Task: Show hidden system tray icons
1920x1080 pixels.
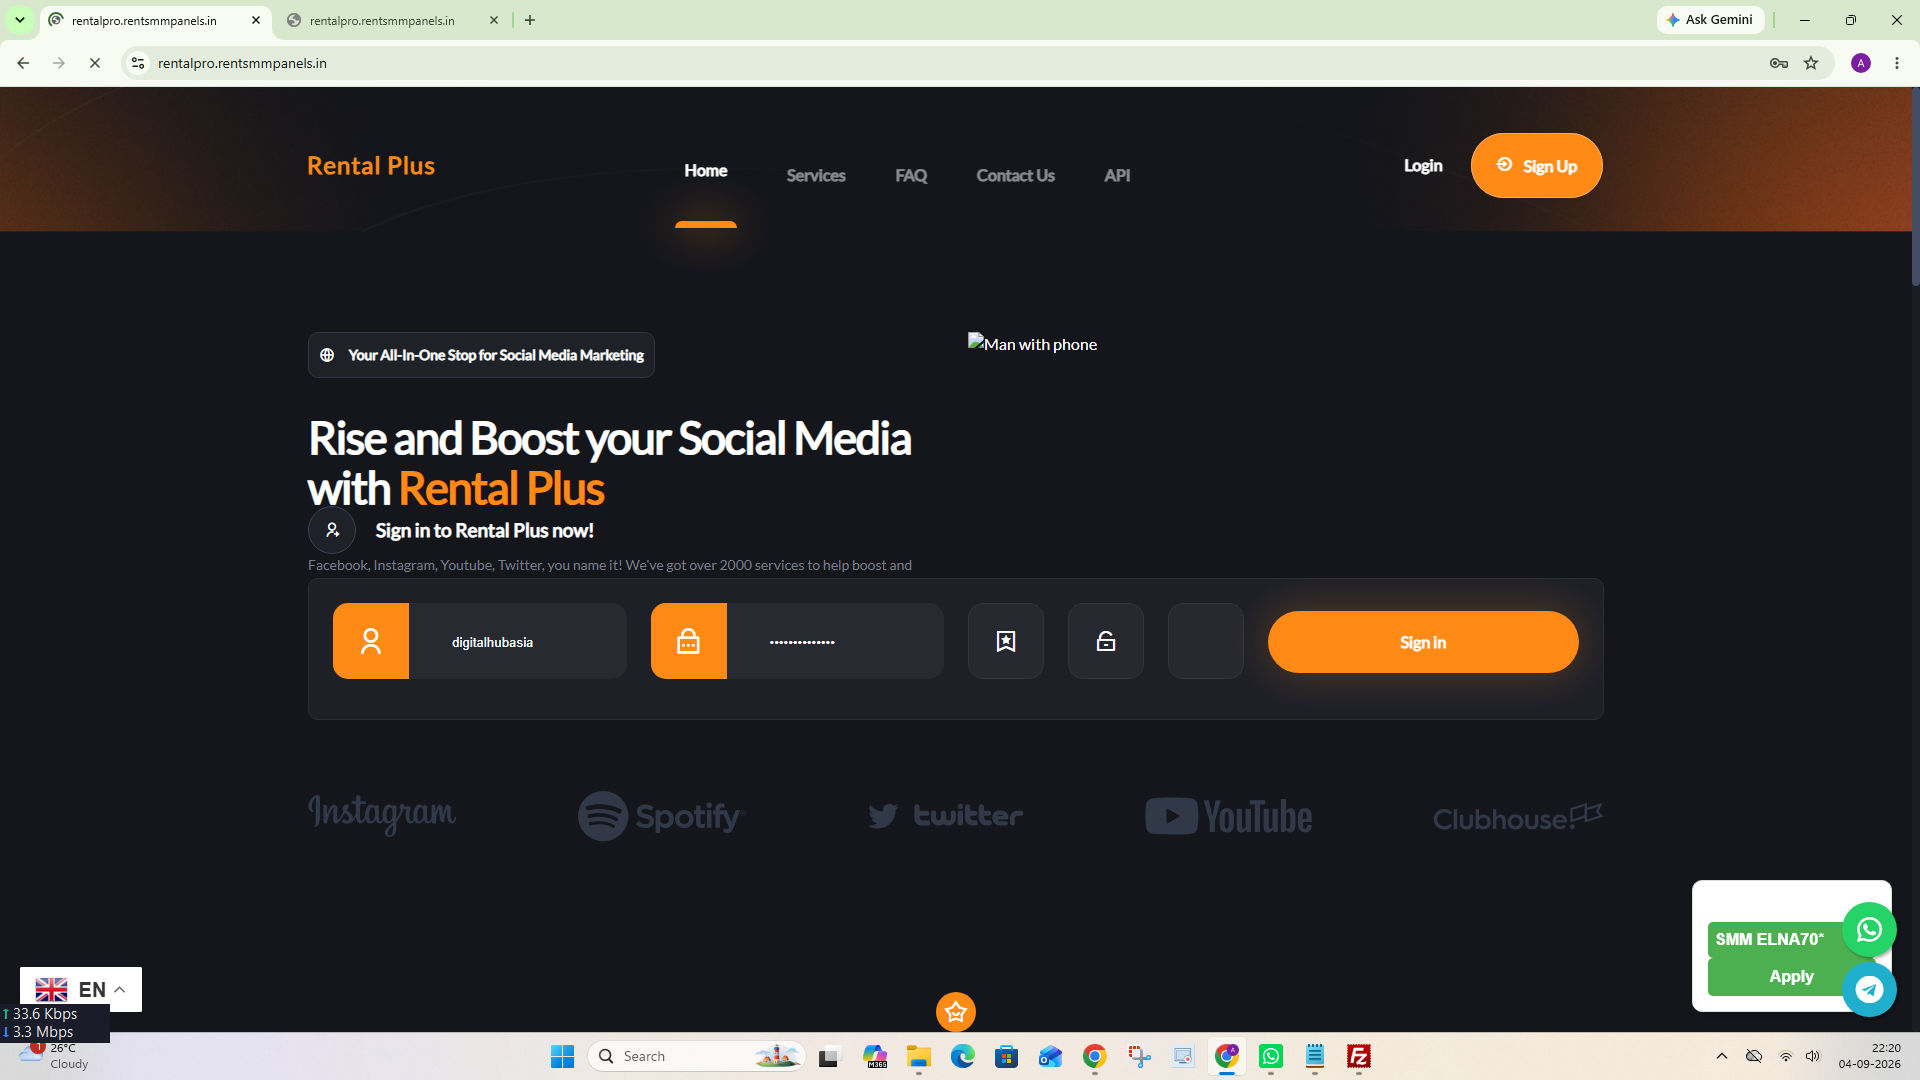Action: point(1722,1056)
